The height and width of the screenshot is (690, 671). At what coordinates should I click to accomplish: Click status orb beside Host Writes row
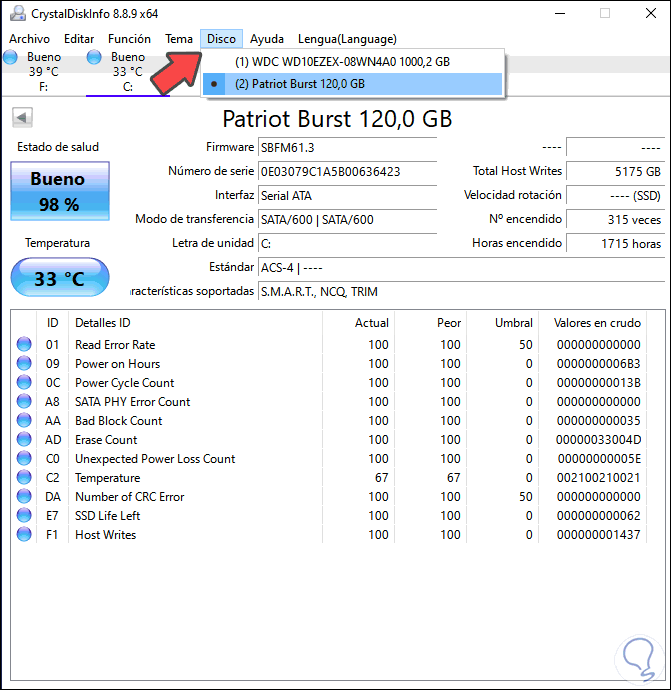point(24,534)
